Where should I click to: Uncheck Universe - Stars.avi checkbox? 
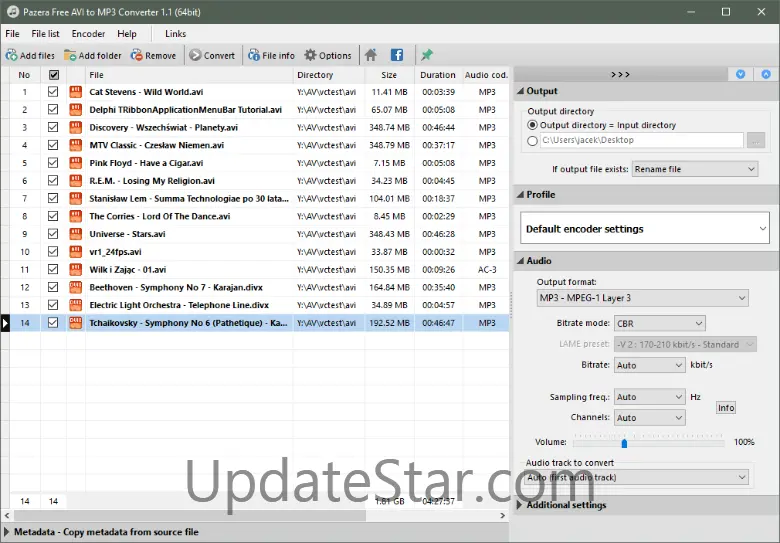click(53, 234)
